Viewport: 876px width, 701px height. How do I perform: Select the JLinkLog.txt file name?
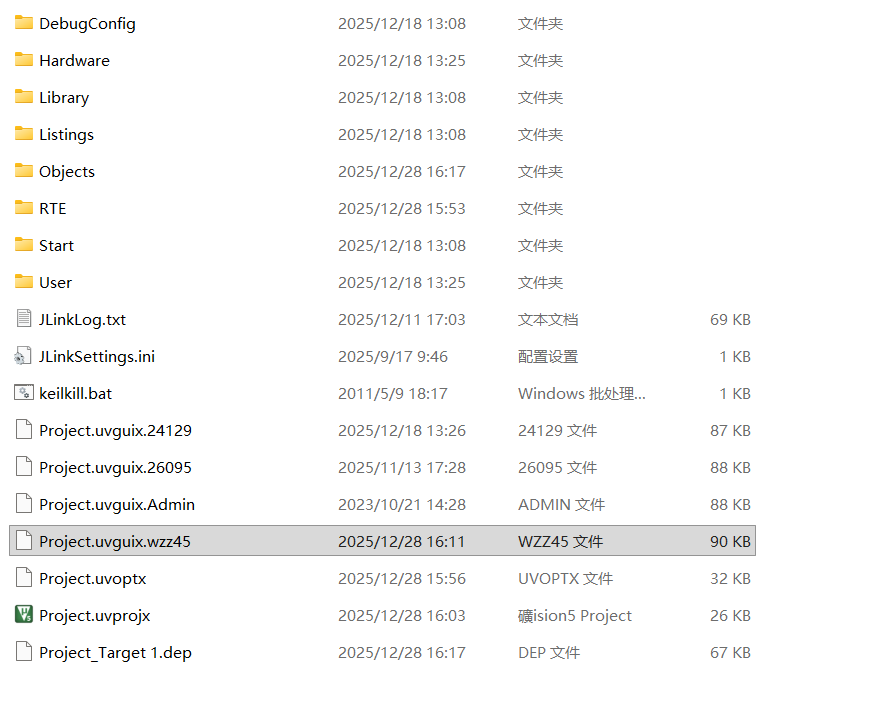coord(82,319)
